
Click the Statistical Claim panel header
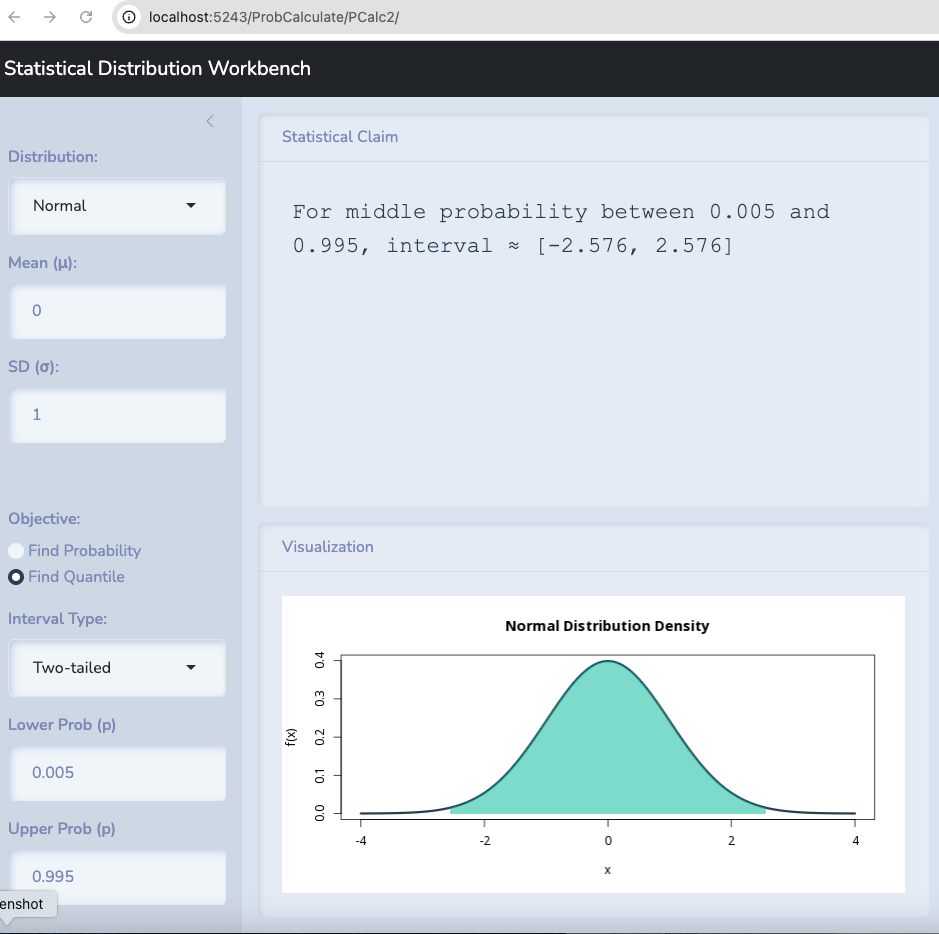340,137
